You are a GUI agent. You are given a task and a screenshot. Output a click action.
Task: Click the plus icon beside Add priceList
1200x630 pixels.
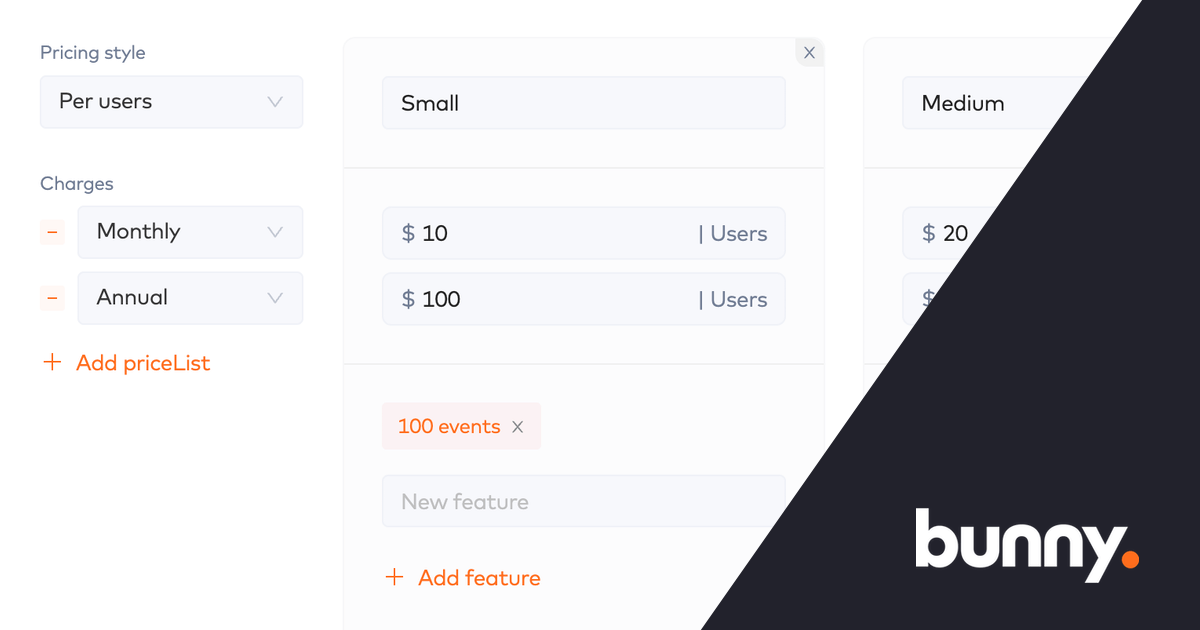point(52,362)
